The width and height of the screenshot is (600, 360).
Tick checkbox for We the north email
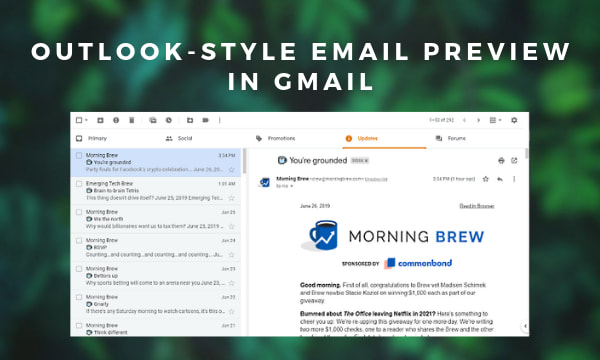click(x=79, y=212)
